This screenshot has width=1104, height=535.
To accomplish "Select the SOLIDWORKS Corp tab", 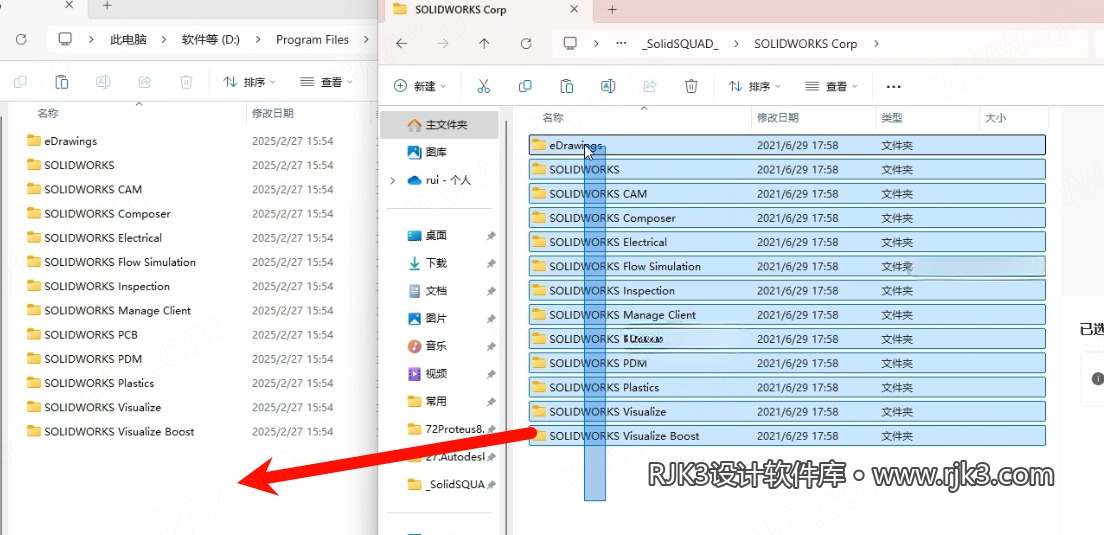I will (486, 10).
